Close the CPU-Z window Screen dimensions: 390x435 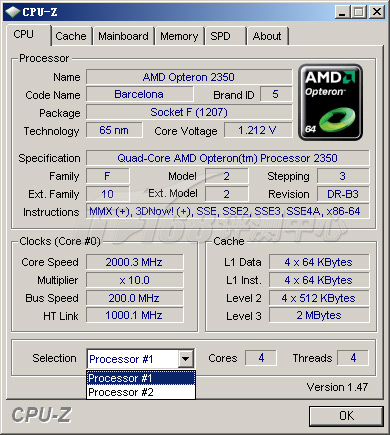(377, 12)
